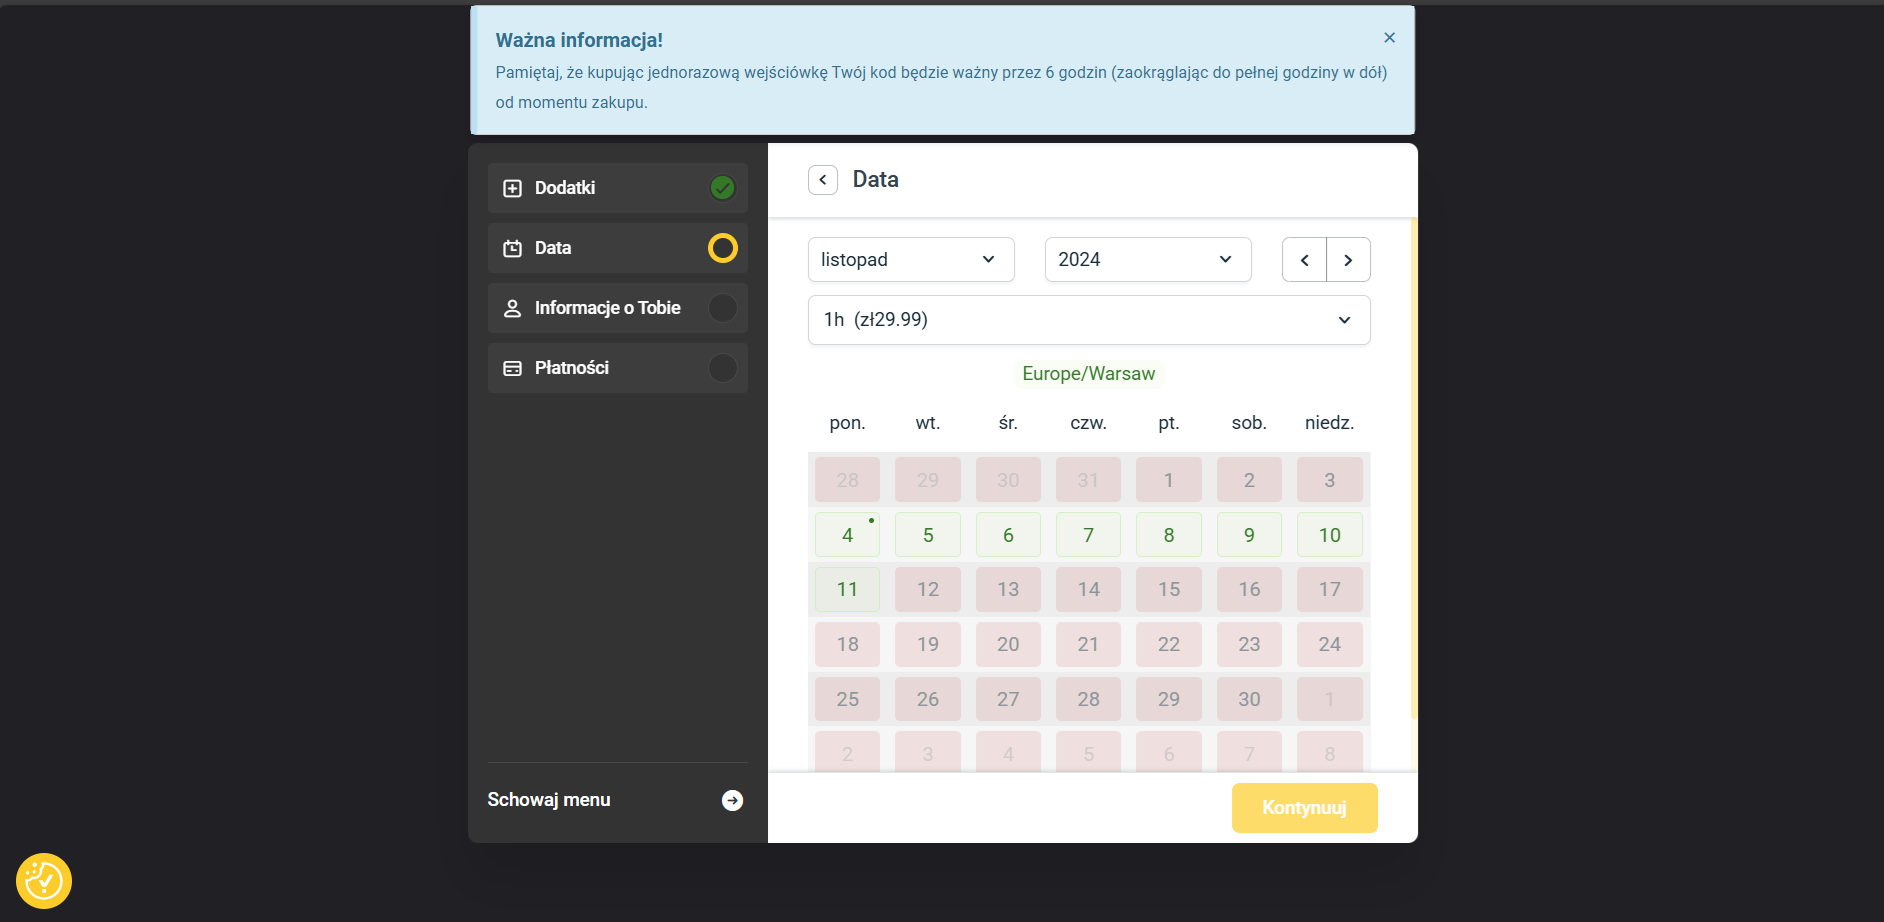Image resolution: width=1884 pixels, height=922 pixels.
Task: Click the empty status circle on Płatności
Action: click(723, 368)
